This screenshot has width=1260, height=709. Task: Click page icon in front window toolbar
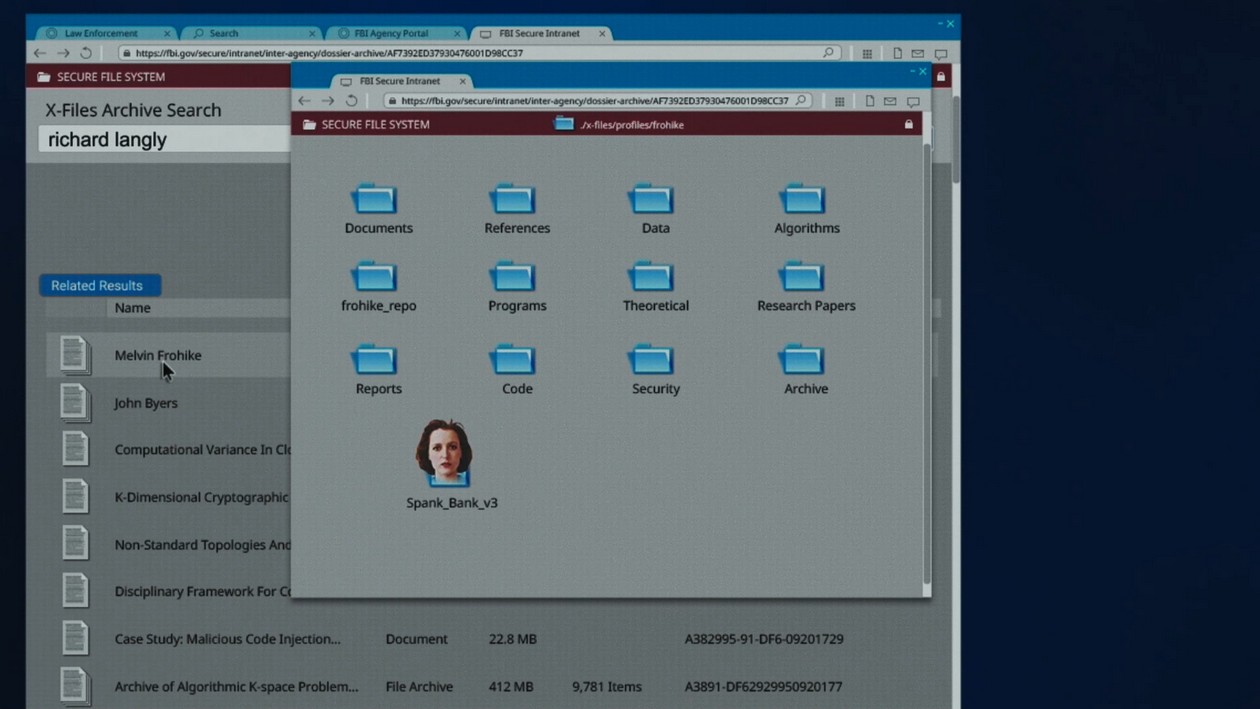(869, 101)
